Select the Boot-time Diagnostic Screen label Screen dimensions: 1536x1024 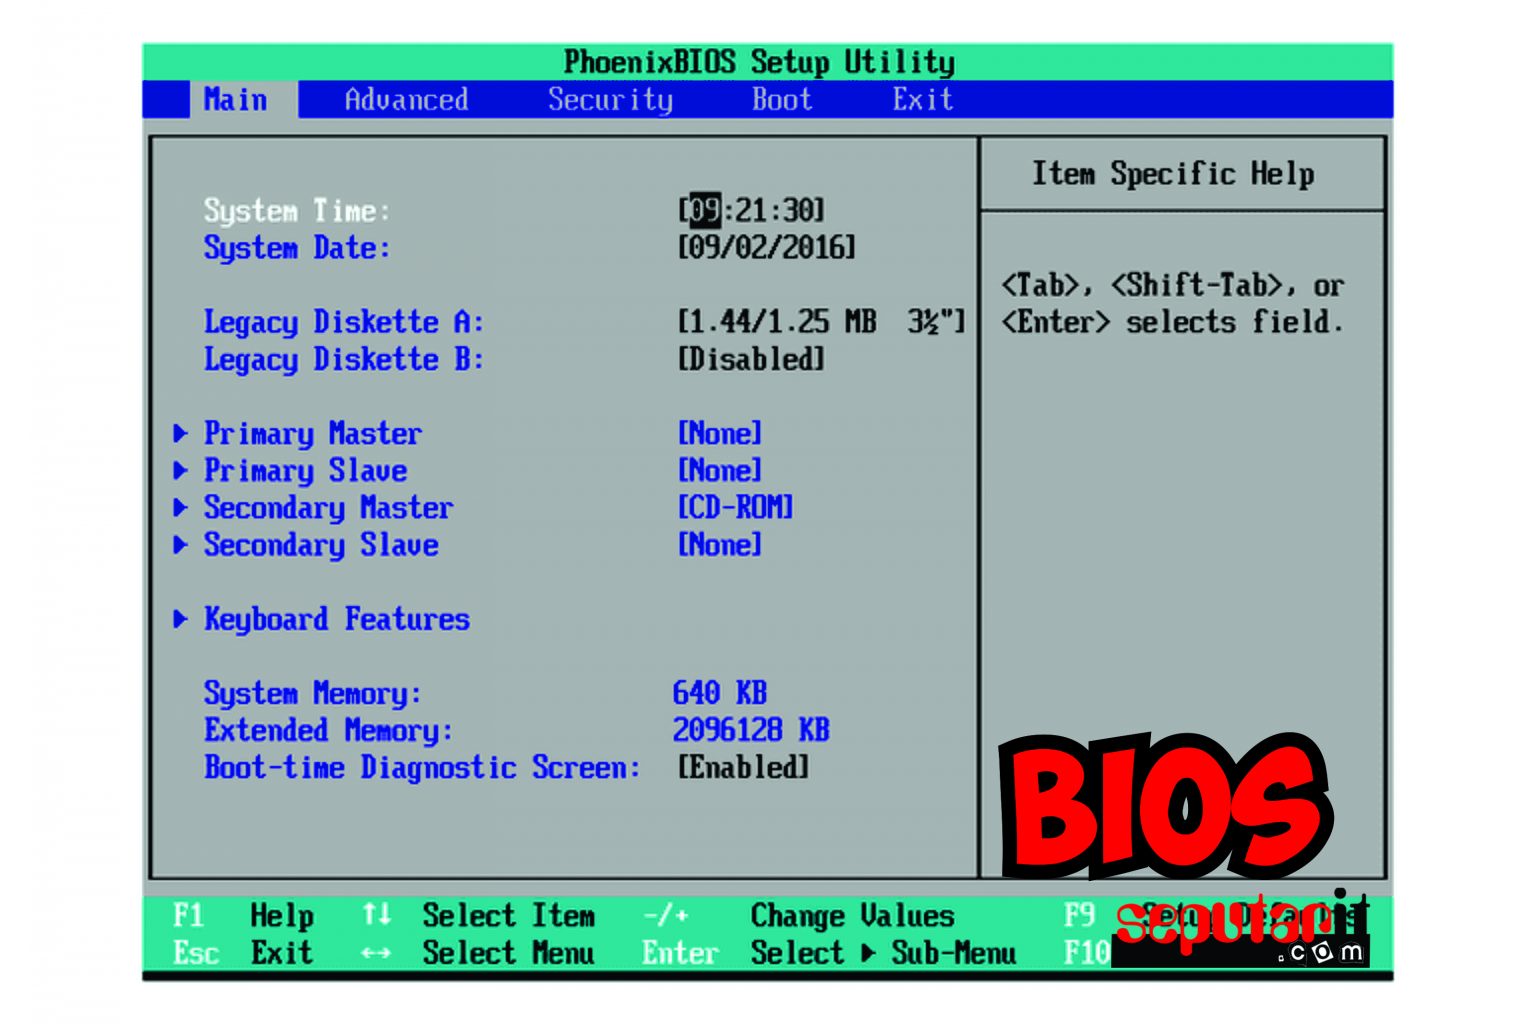422,768
